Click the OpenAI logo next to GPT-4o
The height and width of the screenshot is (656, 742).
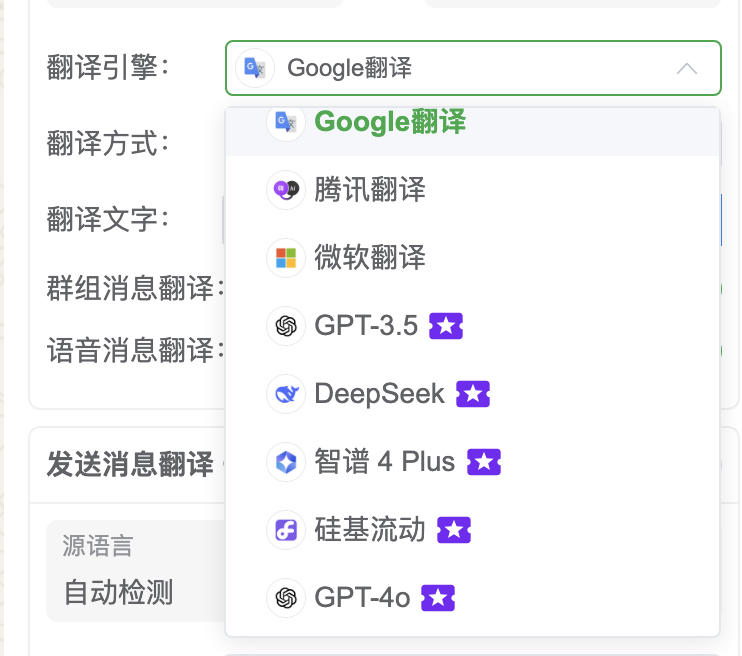(286, 598)
